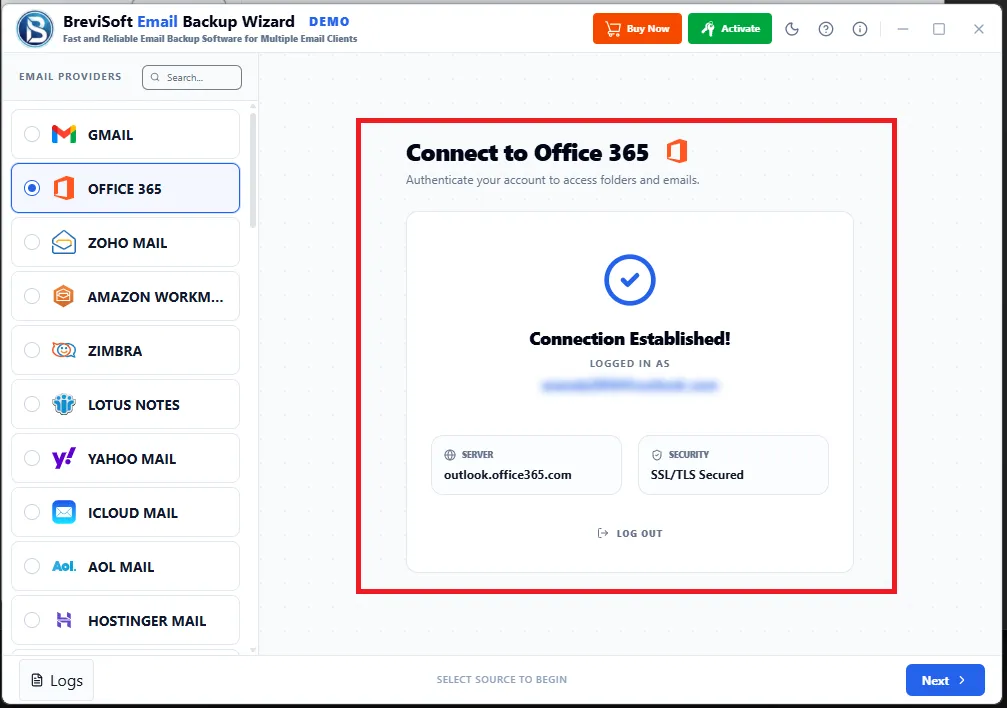Click the Hostinger Mail icon

[64, 620]
